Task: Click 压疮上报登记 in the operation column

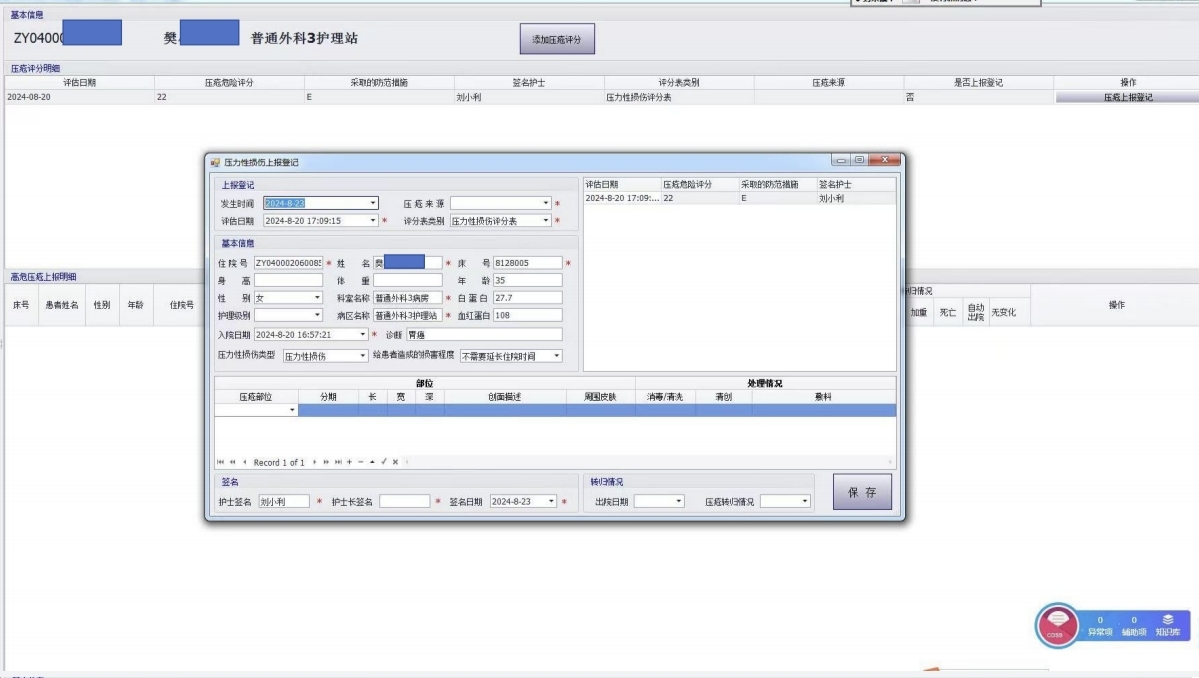Action: coord(1127,97)
